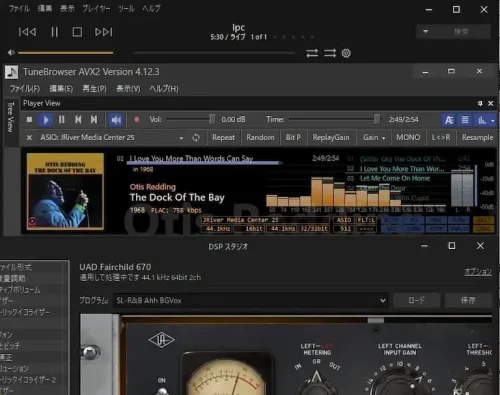Pause track in TuneBrowser Player View
This screenshot has height=395, width=500.
click(x=62, y=120)
